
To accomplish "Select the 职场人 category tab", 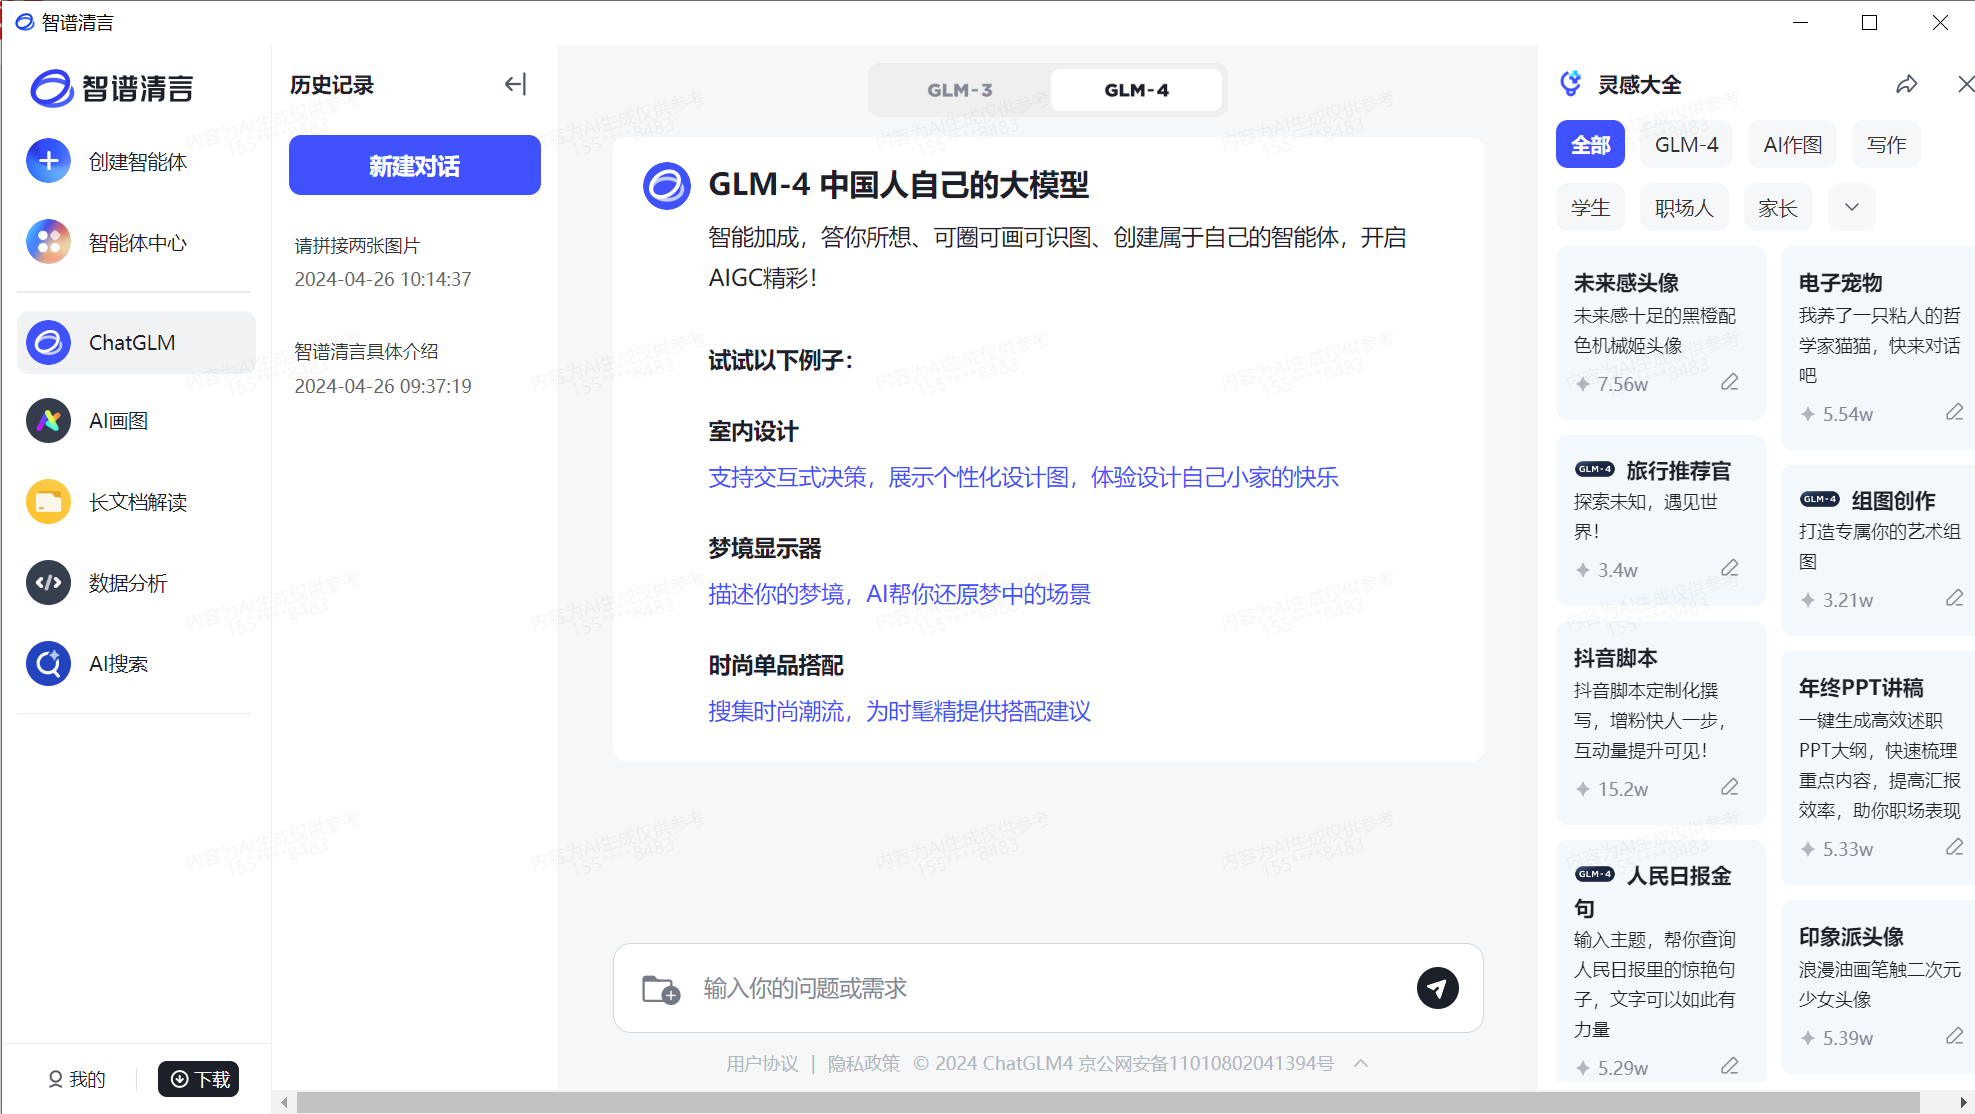I will click(x=1684, y=208).
